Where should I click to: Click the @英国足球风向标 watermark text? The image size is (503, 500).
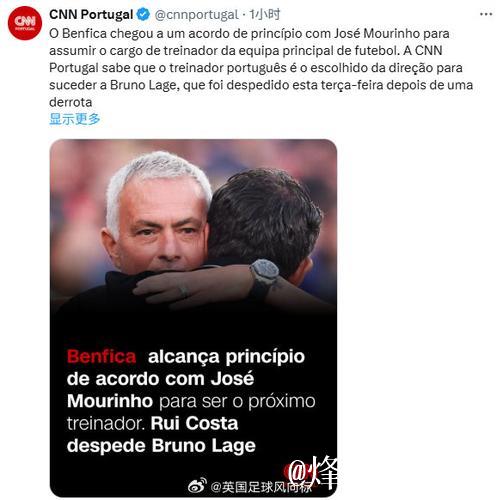[262, 487]
